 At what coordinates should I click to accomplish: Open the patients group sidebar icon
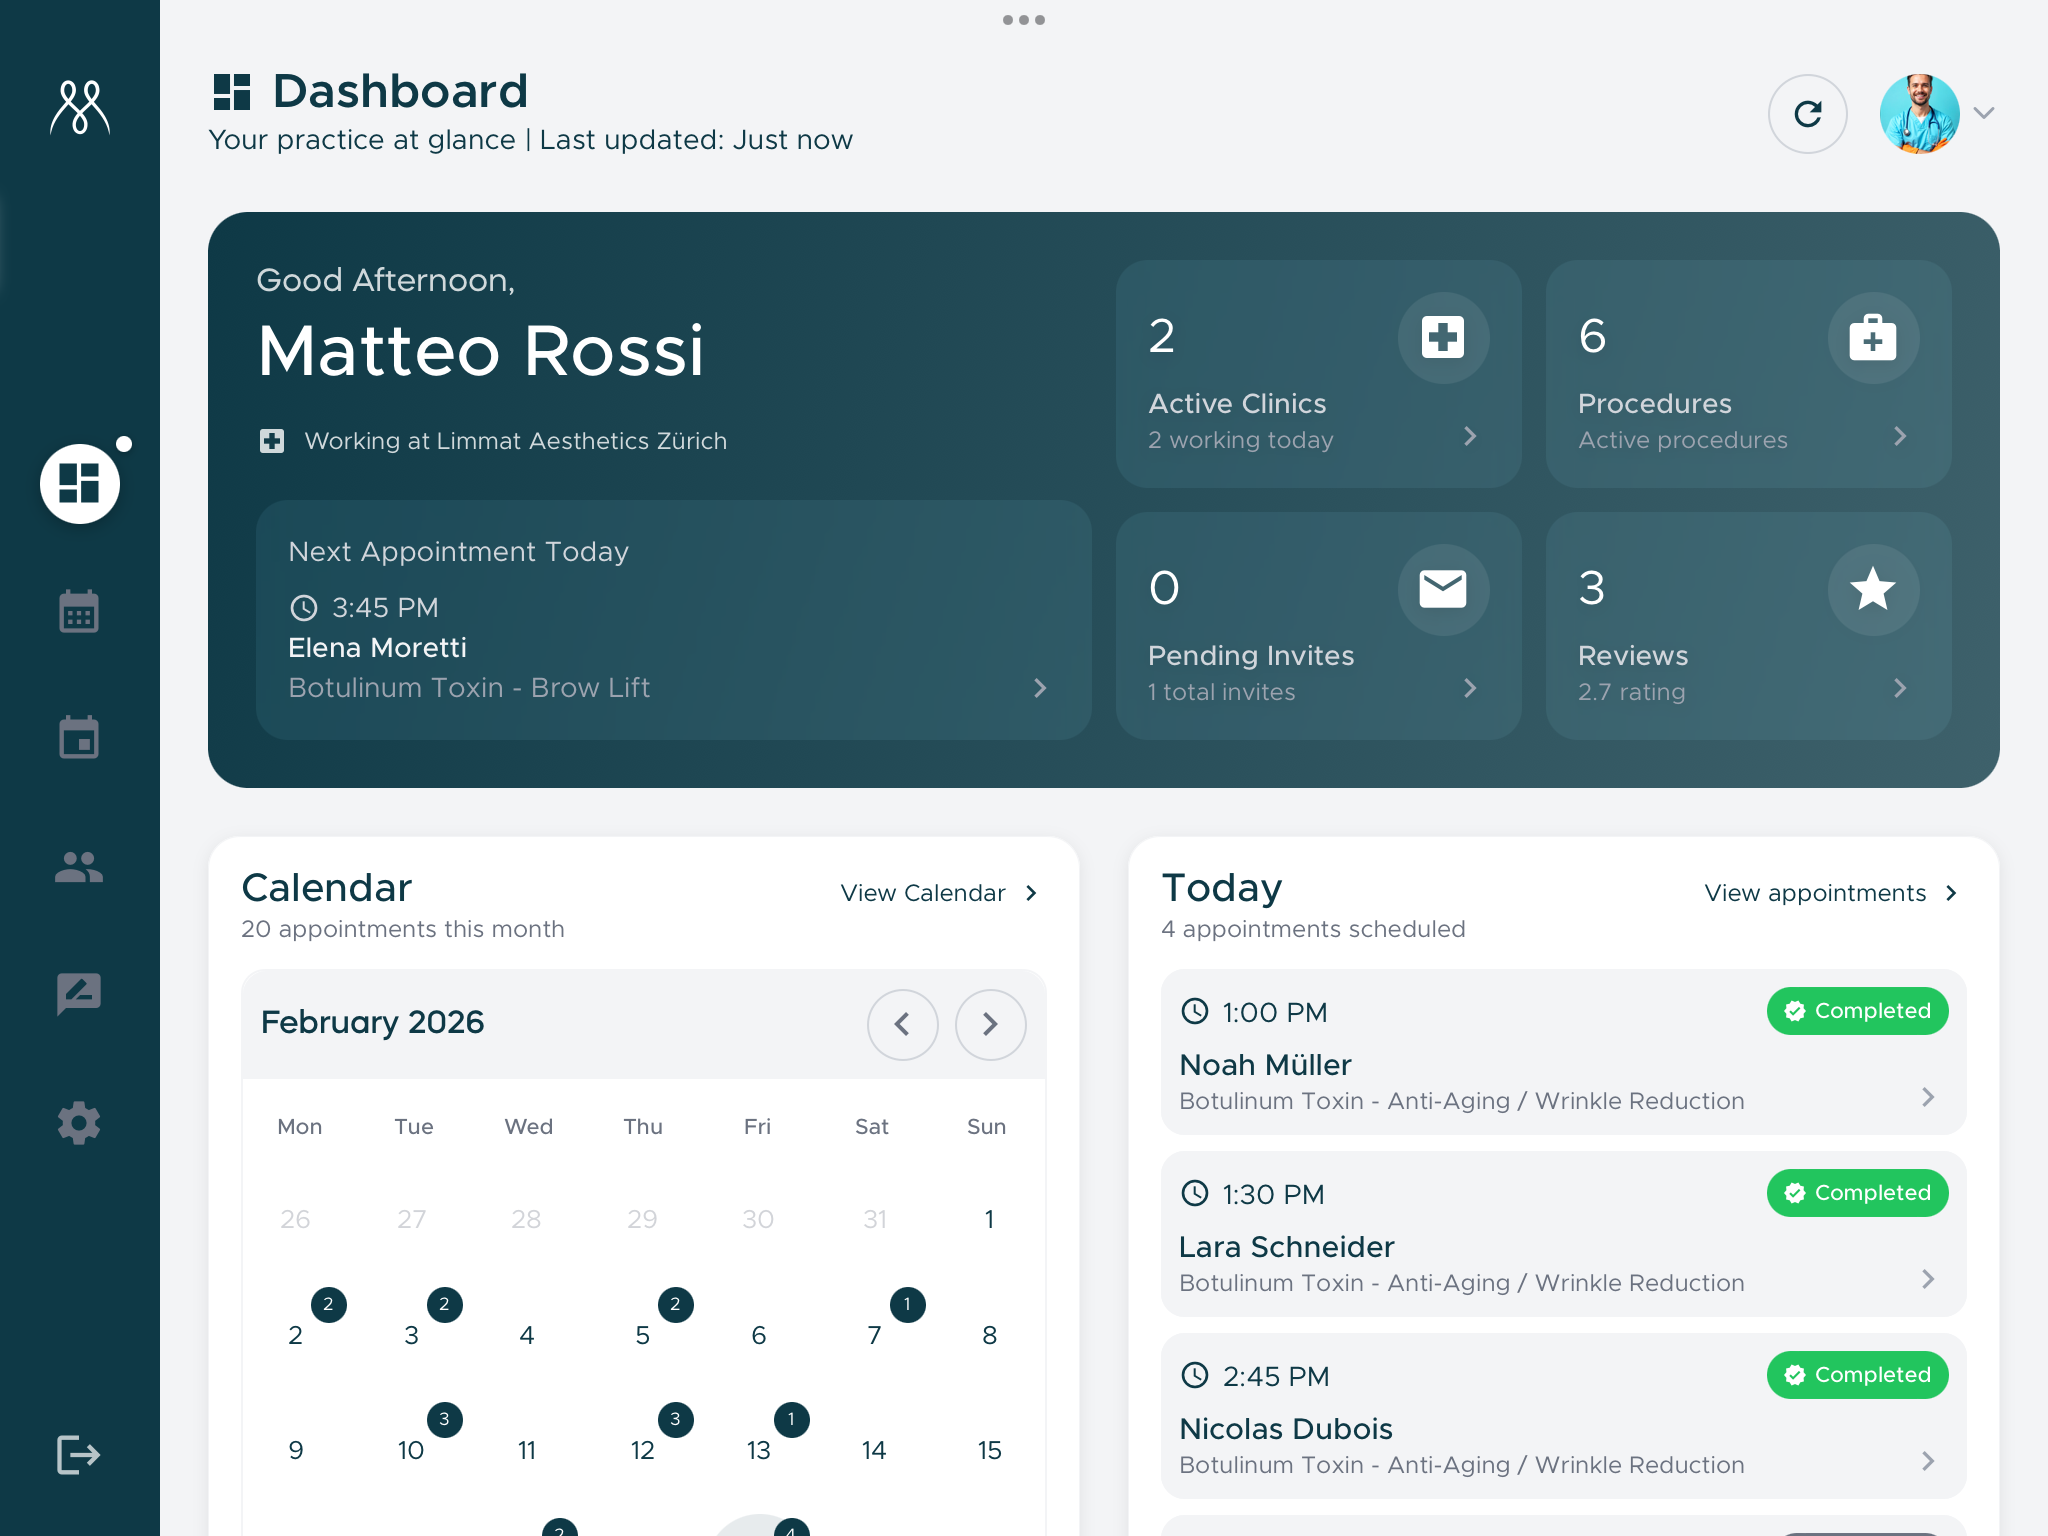(x=79, y=866)
